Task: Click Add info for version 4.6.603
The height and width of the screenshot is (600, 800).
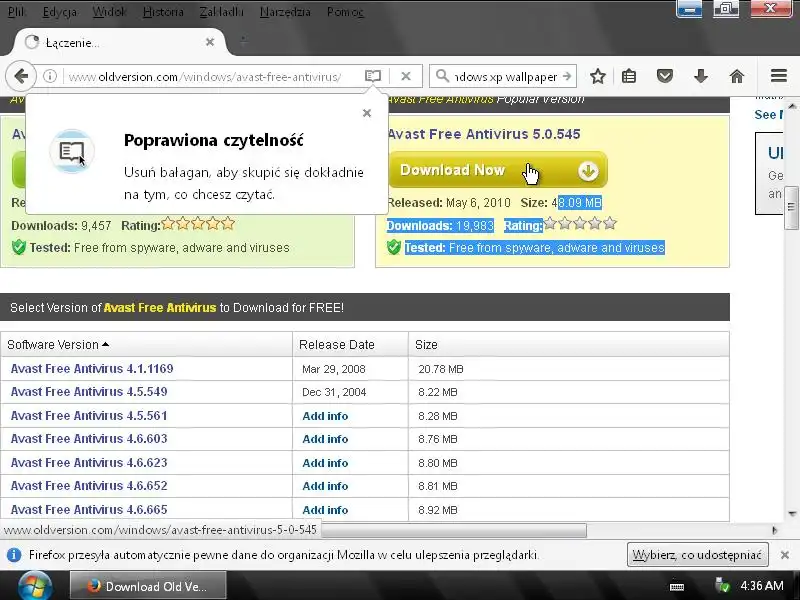Action: pos(325,439)
